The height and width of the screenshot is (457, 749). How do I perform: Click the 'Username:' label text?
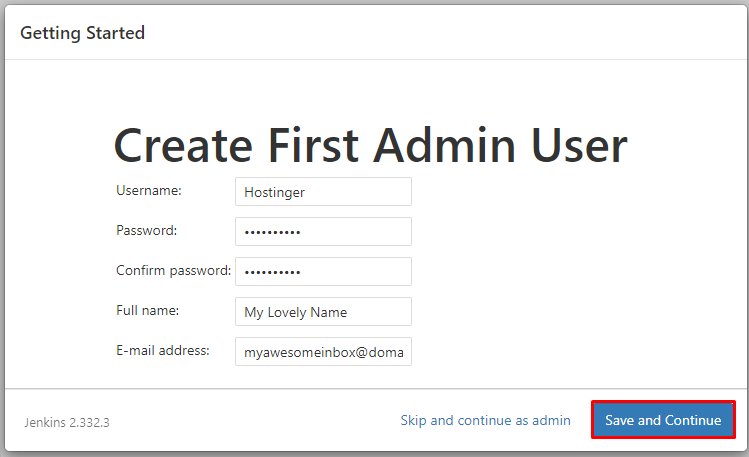(149, 190)
